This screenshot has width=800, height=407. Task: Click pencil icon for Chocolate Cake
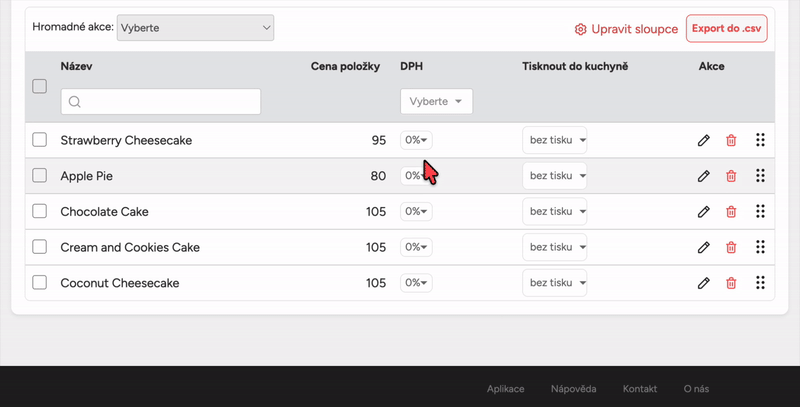pos(704,212)
